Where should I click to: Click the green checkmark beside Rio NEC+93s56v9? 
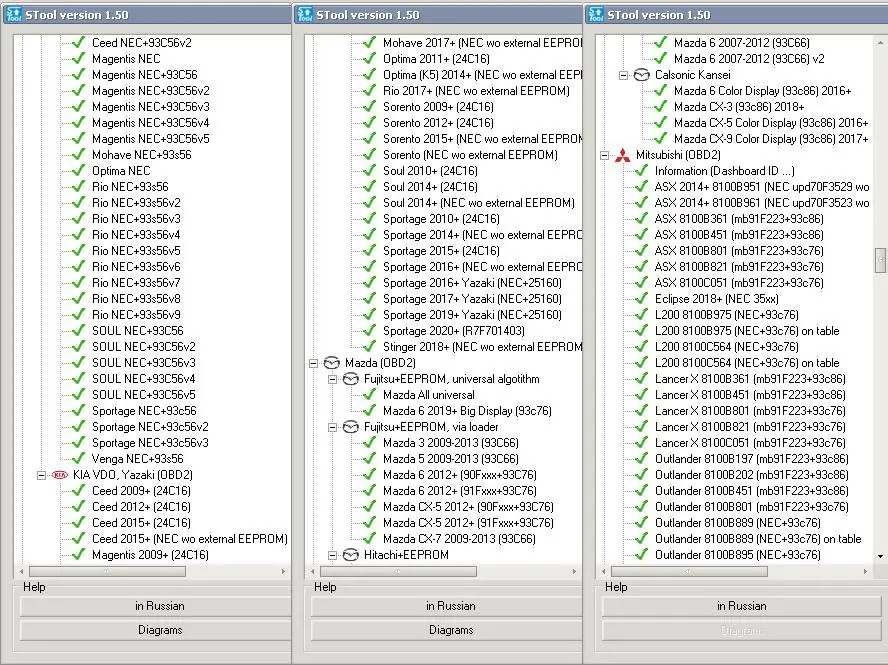79,314
